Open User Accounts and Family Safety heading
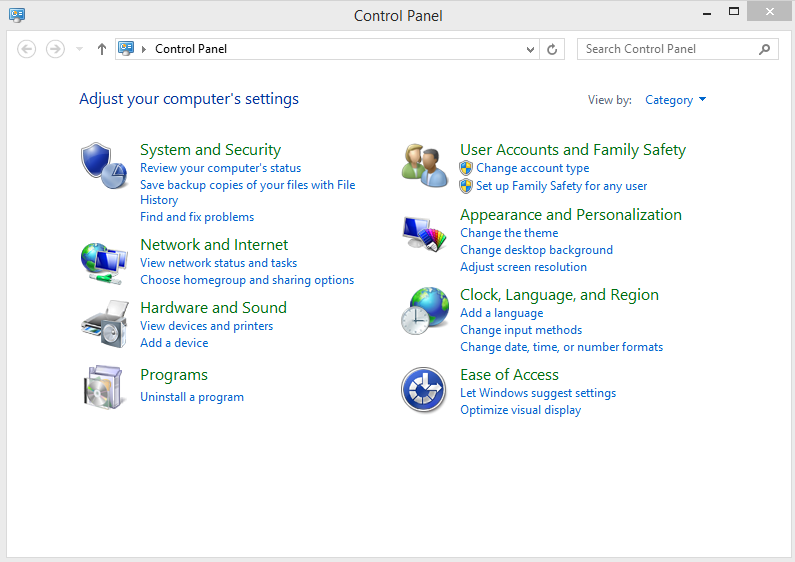 point(573,150)
